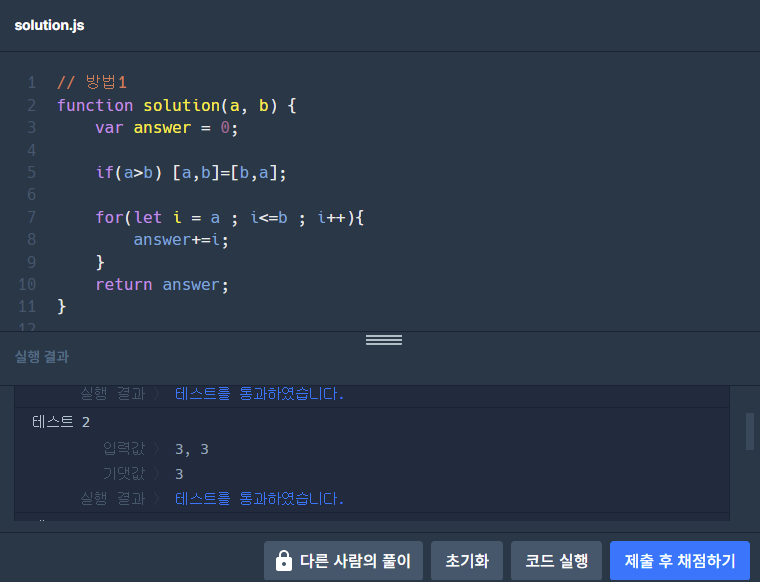Image resolution: width=760 pixels, height=582 pixels.
Task: Click the results panel scrollbar thumb
Action: pyautogui.click(x=750, y=431)
